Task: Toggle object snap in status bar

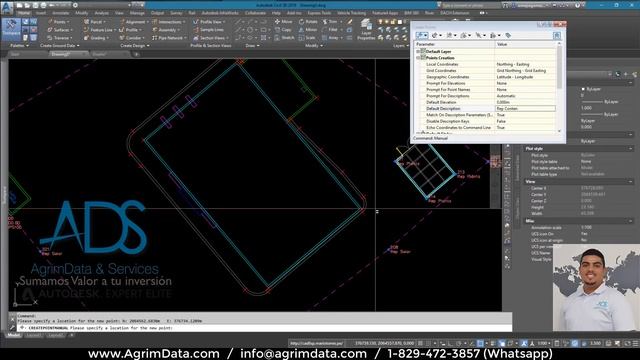Action: tap(481, 344)
